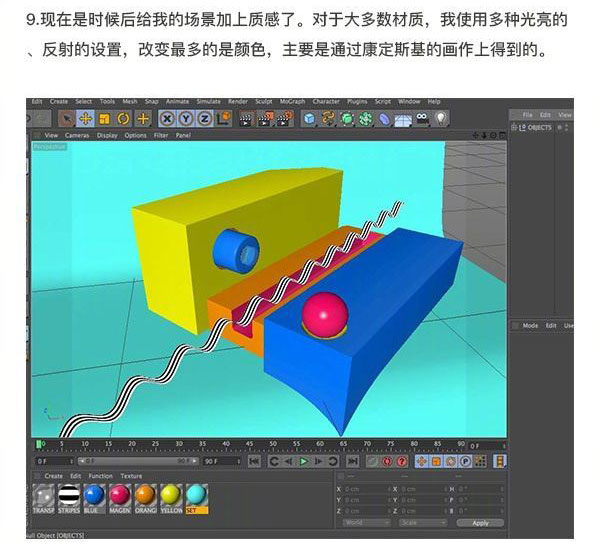
Task: Open the spline pen tool icon
Action: 328,119
